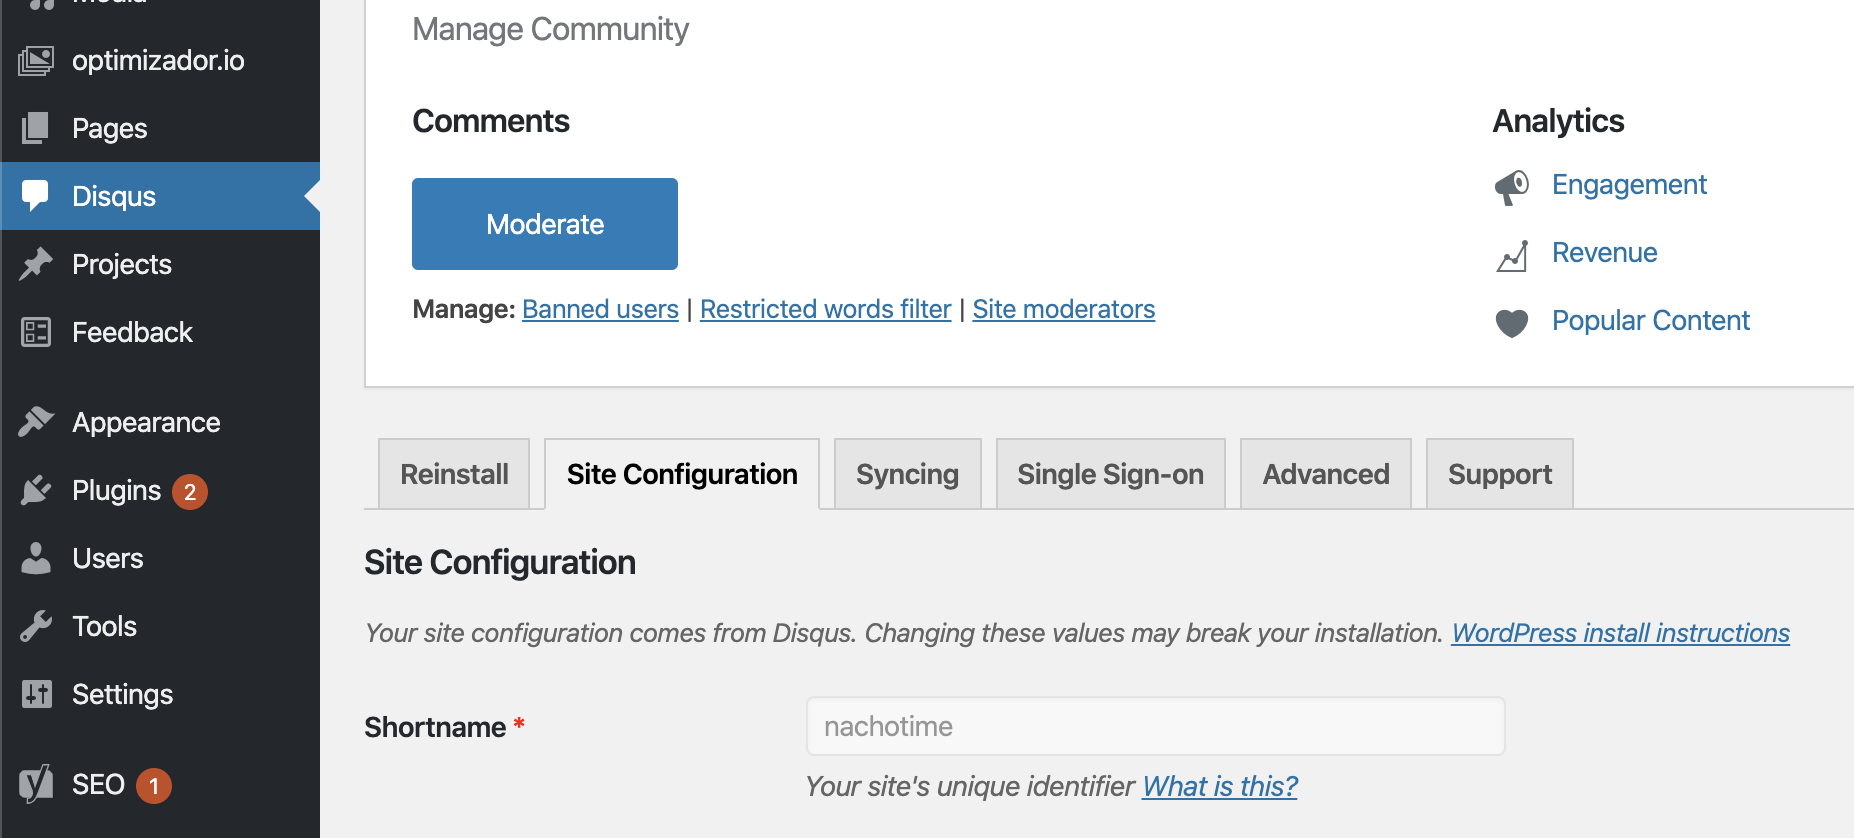Click the Popular Content heart icon

click(x=1512, y=323)
